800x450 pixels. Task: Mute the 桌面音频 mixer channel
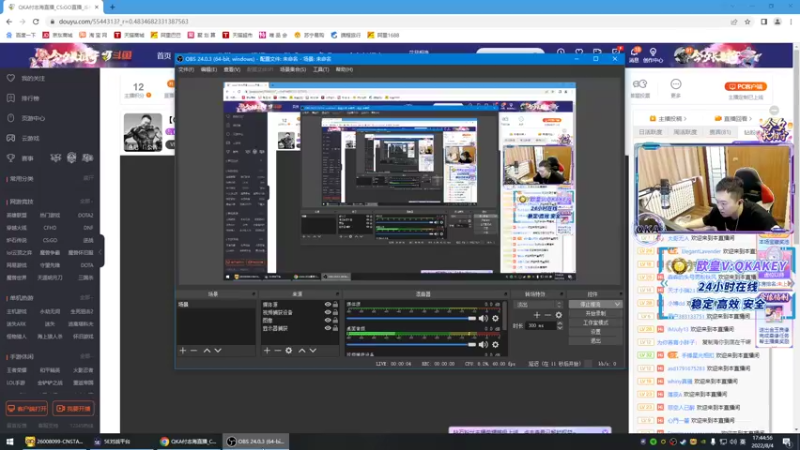click(483, 344)
